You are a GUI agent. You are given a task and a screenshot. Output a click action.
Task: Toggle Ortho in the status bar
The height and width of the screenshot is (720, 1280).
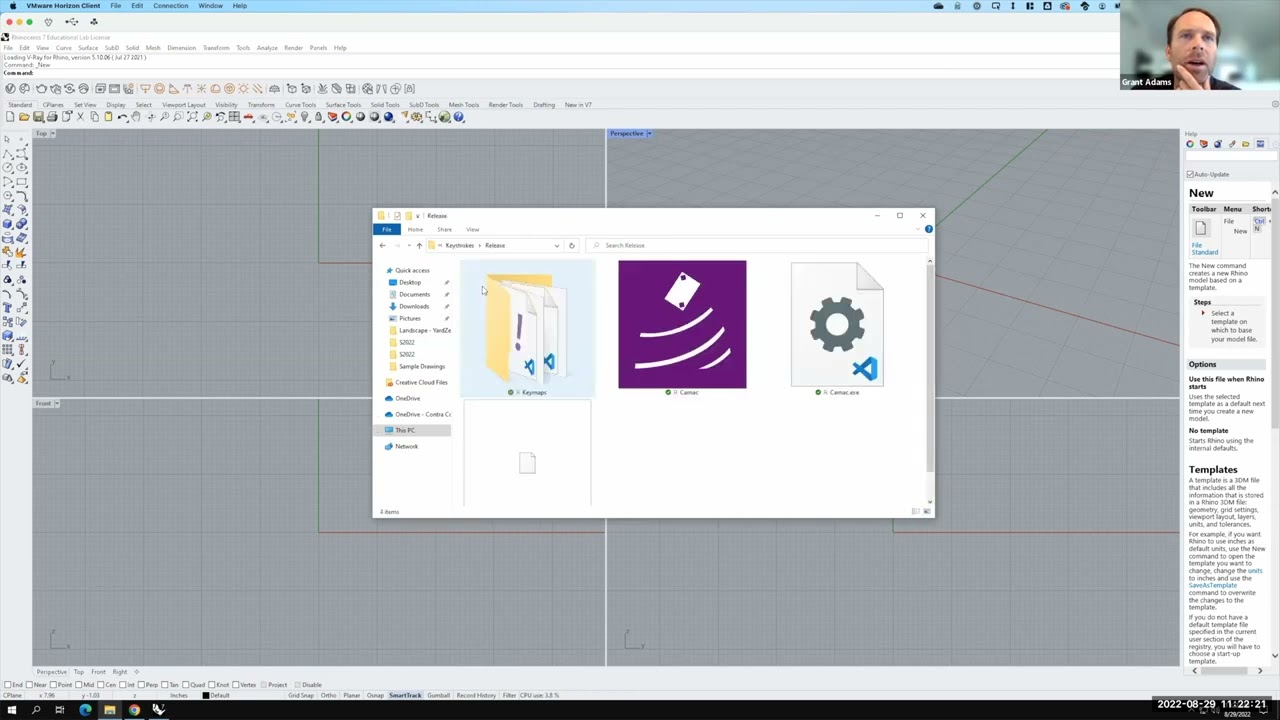click(x=328, y=695)
